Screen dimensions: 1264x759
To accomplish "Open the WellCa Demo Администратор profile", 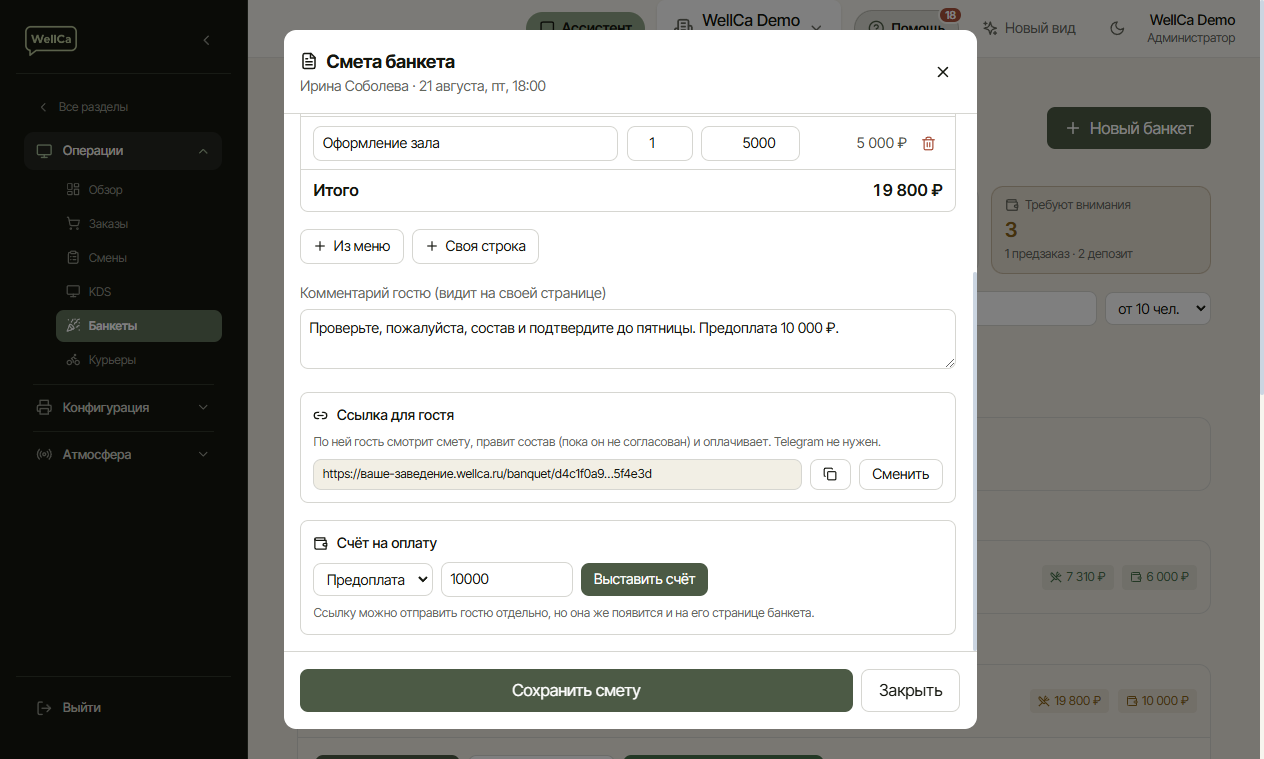I will pyautogui.click(x=1192, y=28).
